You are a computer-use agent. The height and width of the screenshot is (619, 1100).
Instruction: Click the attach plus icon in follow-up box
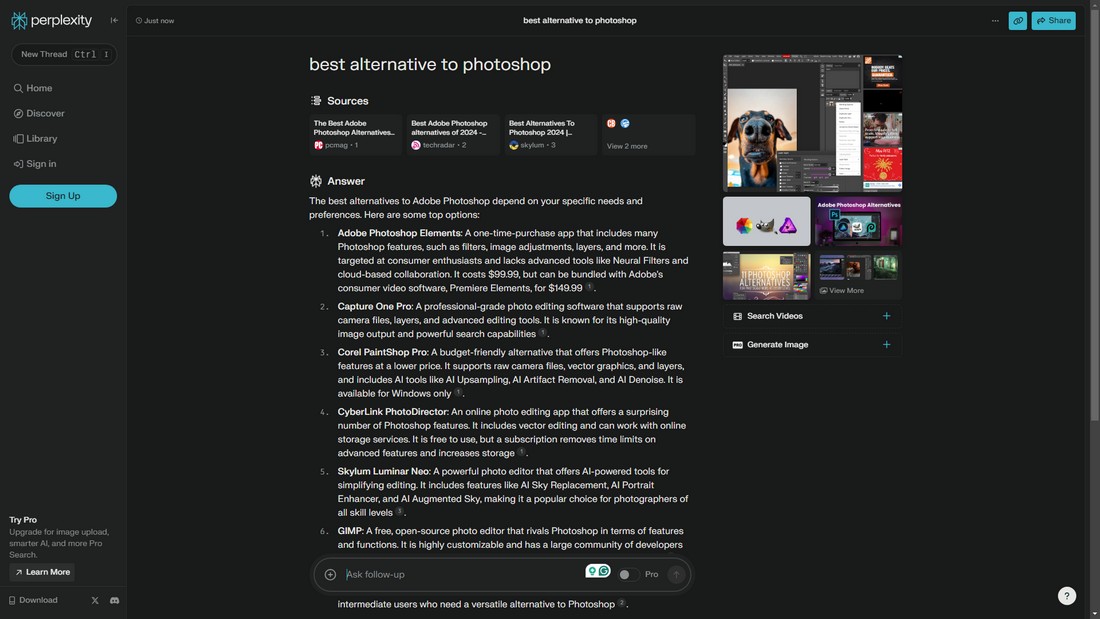tap(330, 575)
